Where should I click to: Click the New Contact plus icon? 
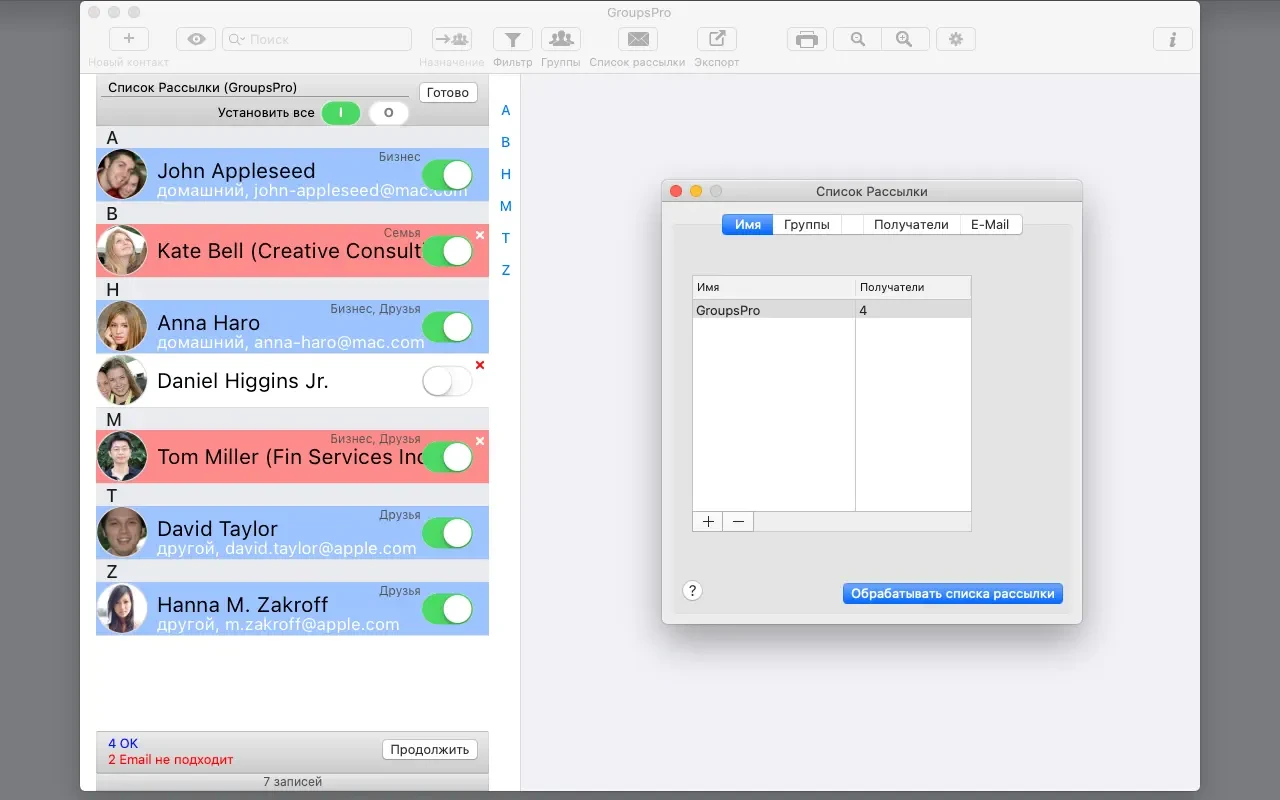tap(129, 39)
